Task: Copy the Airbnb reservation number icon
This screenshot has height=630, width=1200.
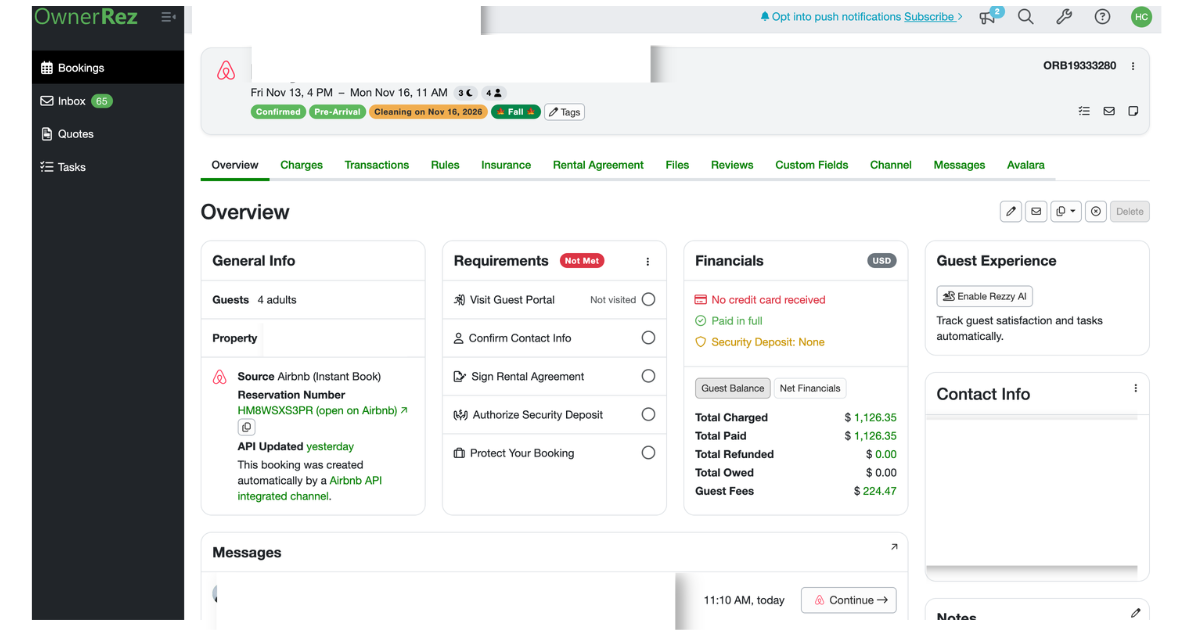Action: 246,427
